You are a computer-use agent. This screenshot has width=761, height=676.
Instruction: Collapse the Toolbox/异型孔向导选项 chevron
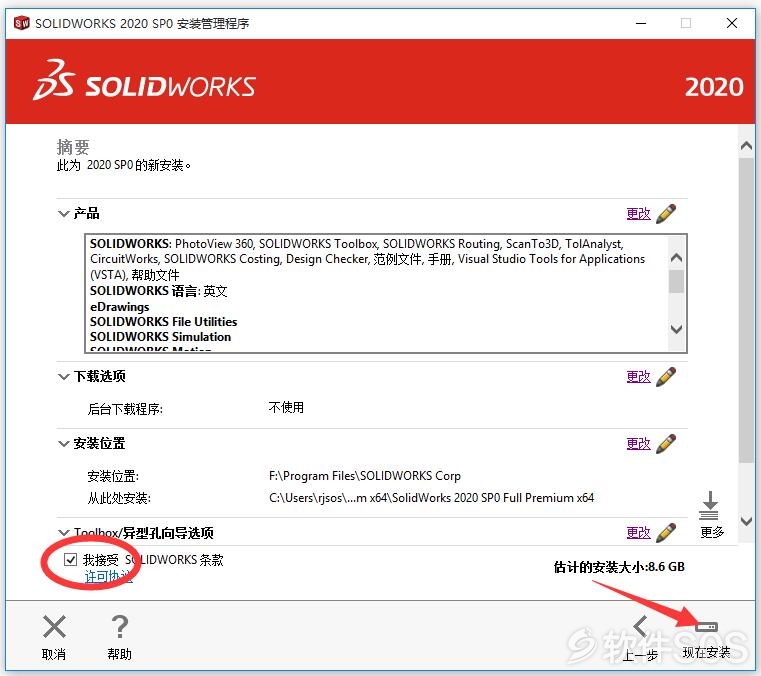tap(64, 532)
